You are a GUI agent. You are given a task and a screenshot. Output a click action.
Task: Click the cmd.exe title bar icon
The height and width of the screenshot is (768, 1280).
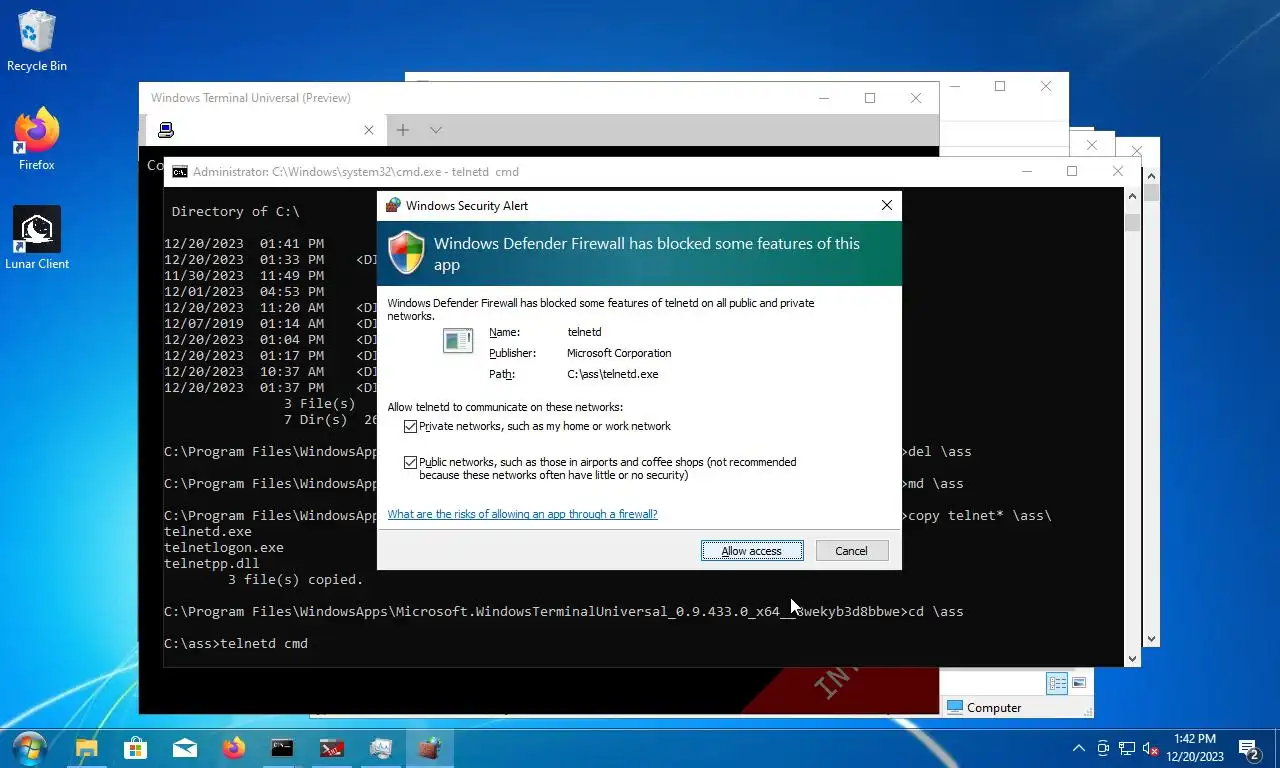point(179,172)
